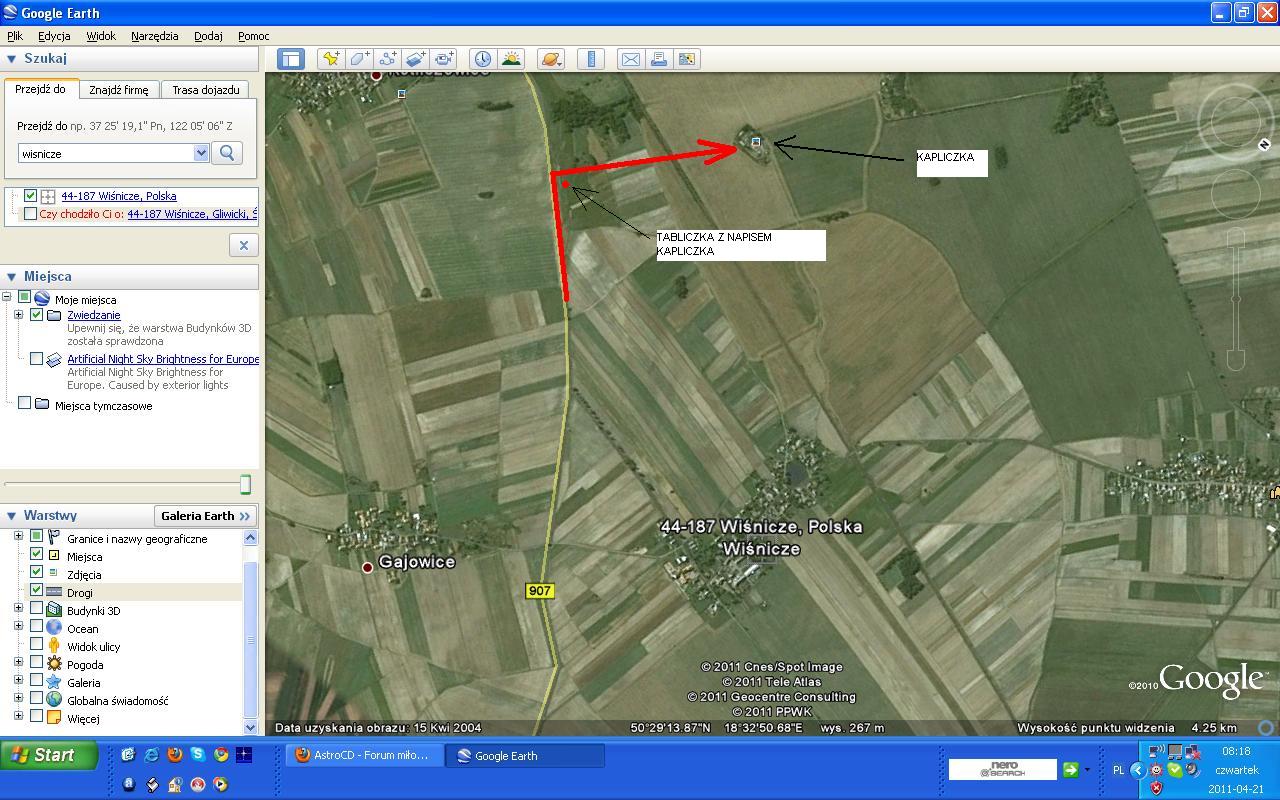Image resolution: width=1280 pixels, height=800 pixels.
Task: Check the Miejsca tymczasowe checkbox
Action: click(x=24, y=404)
